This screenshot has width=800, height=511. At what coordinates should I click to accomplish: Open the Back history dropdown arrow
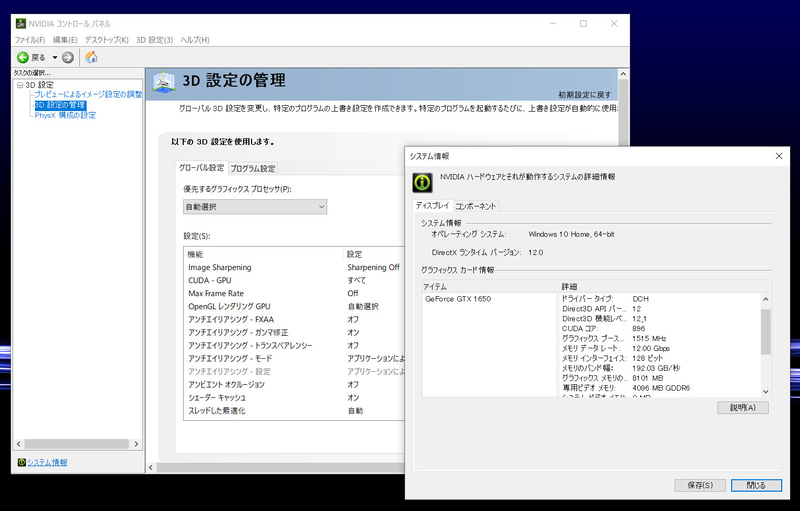coord(55,57)
